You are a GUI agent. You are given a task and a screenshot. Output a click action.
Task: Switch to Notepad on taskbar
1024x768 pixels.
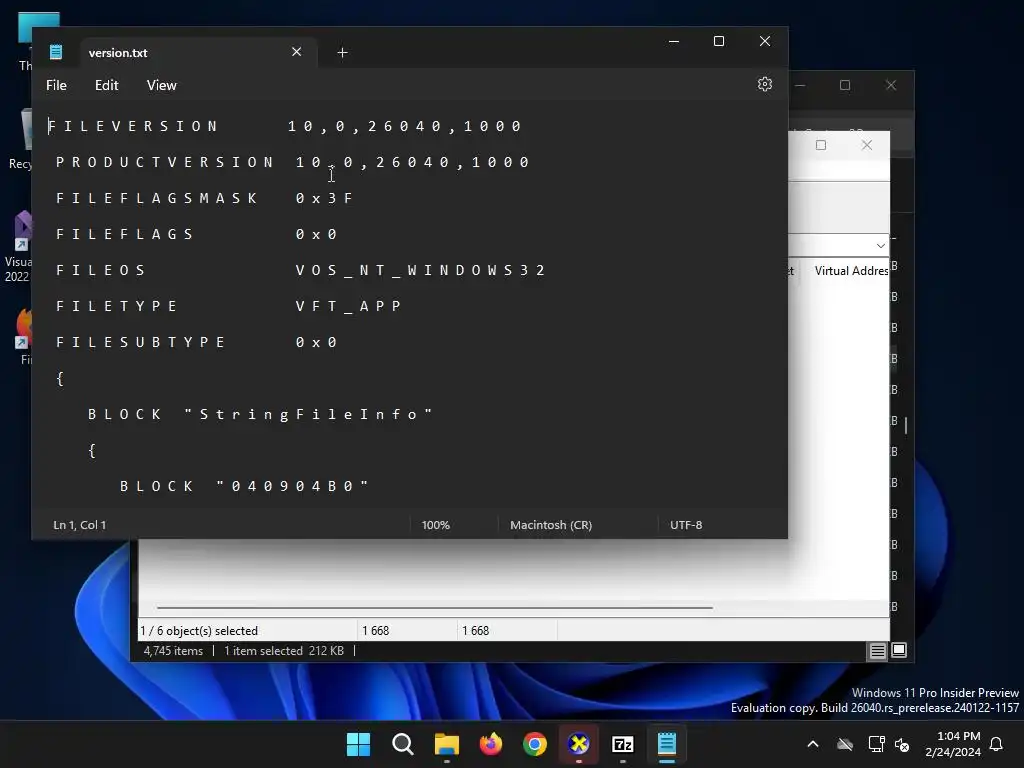click(667, 744)
